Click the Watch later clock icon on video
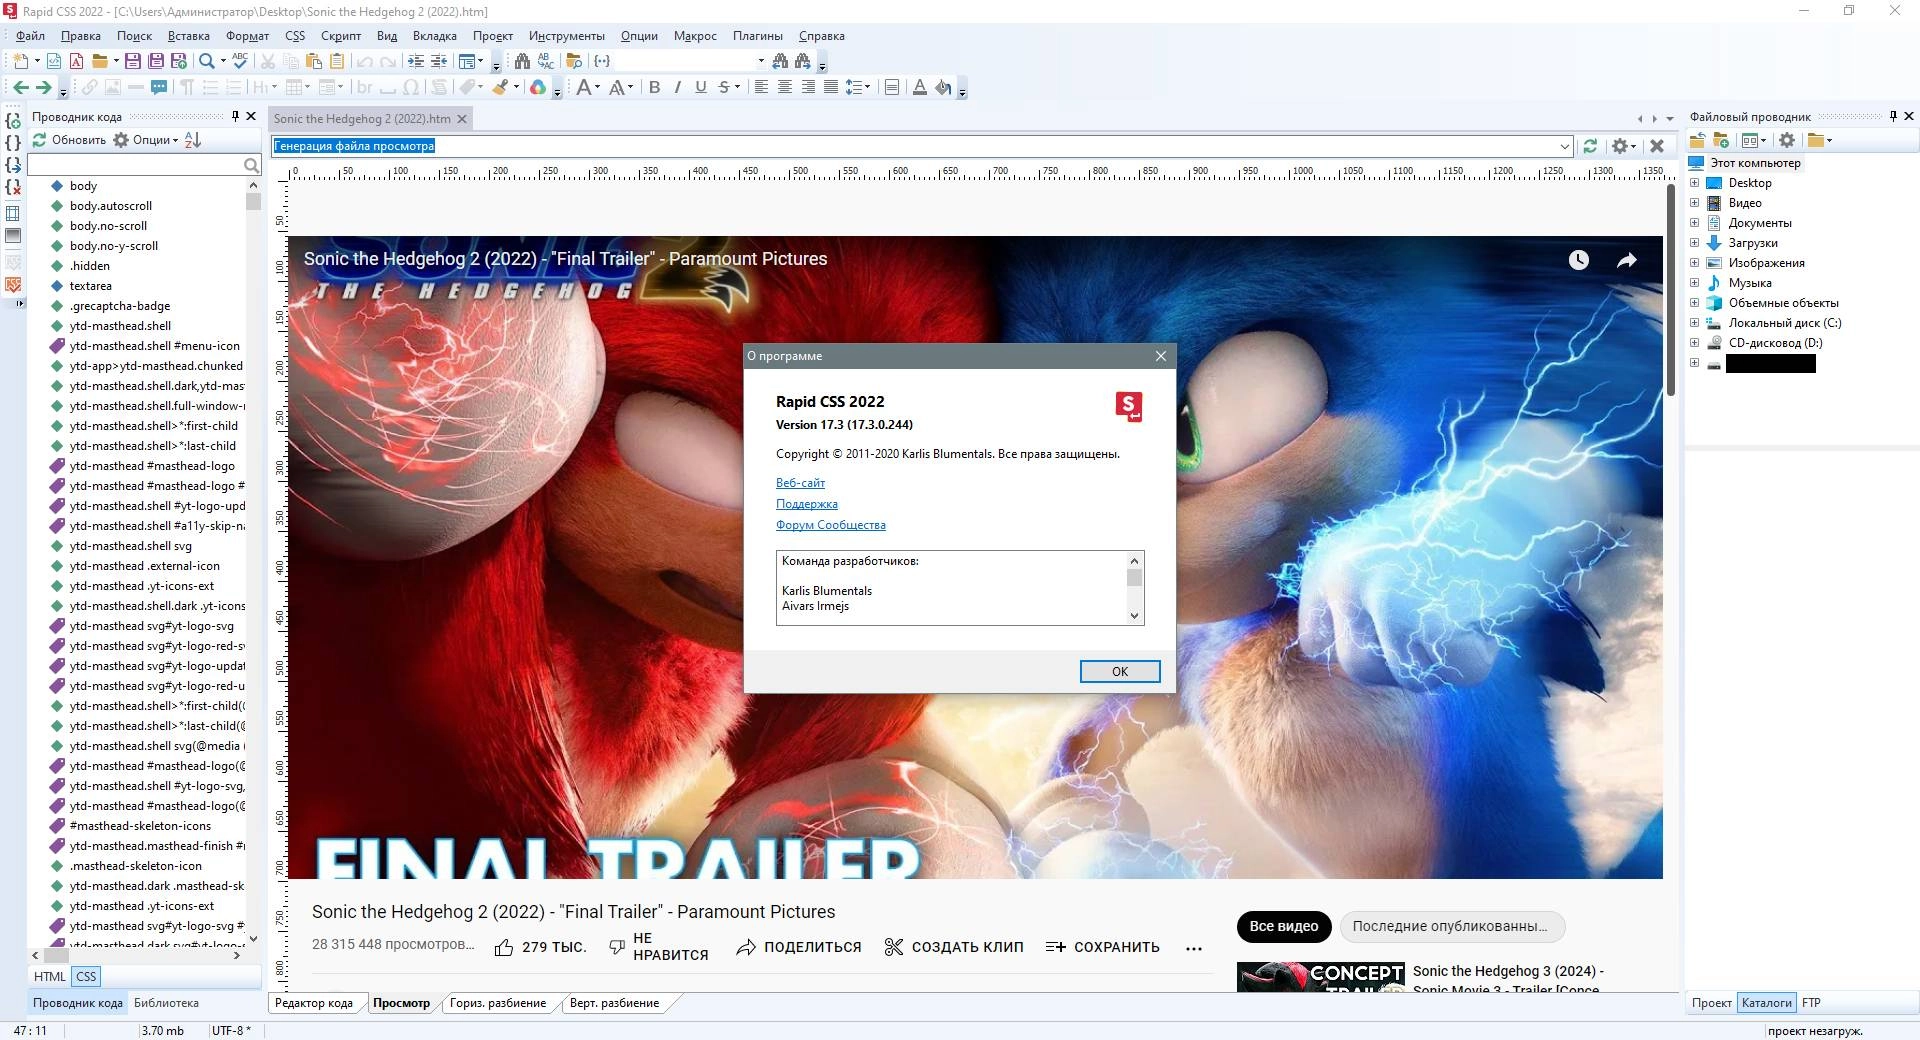The height and width of the screenshot is (1040, 1920). [1579, 260]
